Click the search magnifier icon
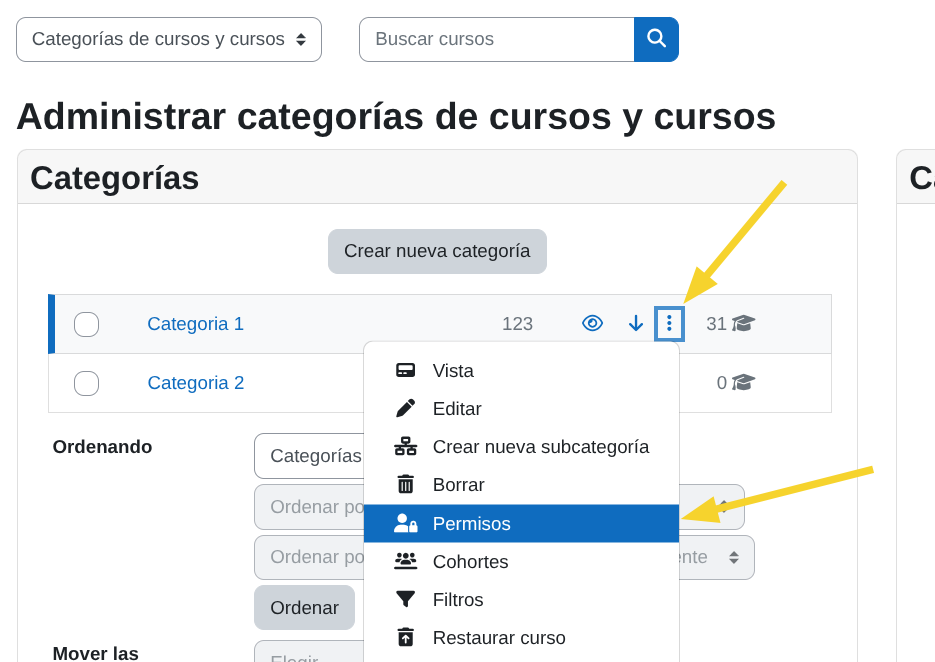Screen dimensions: 935x662 pyautogui.click(x=656, y=39)
